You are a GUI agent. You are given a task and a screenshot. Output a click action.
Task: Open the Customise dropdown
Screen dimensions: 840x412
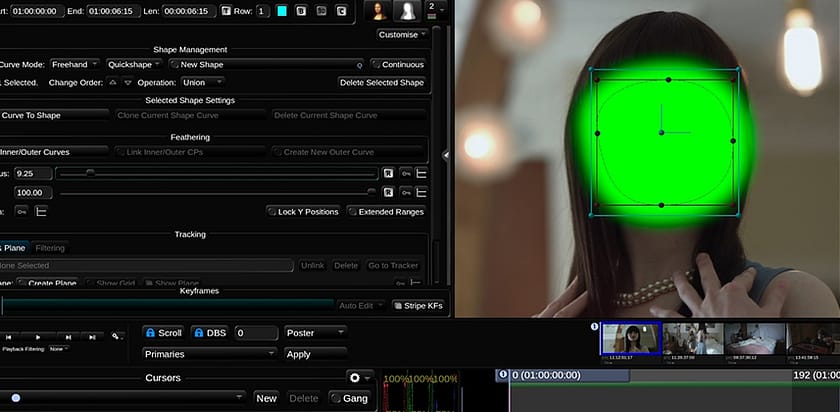pos(402,34)
